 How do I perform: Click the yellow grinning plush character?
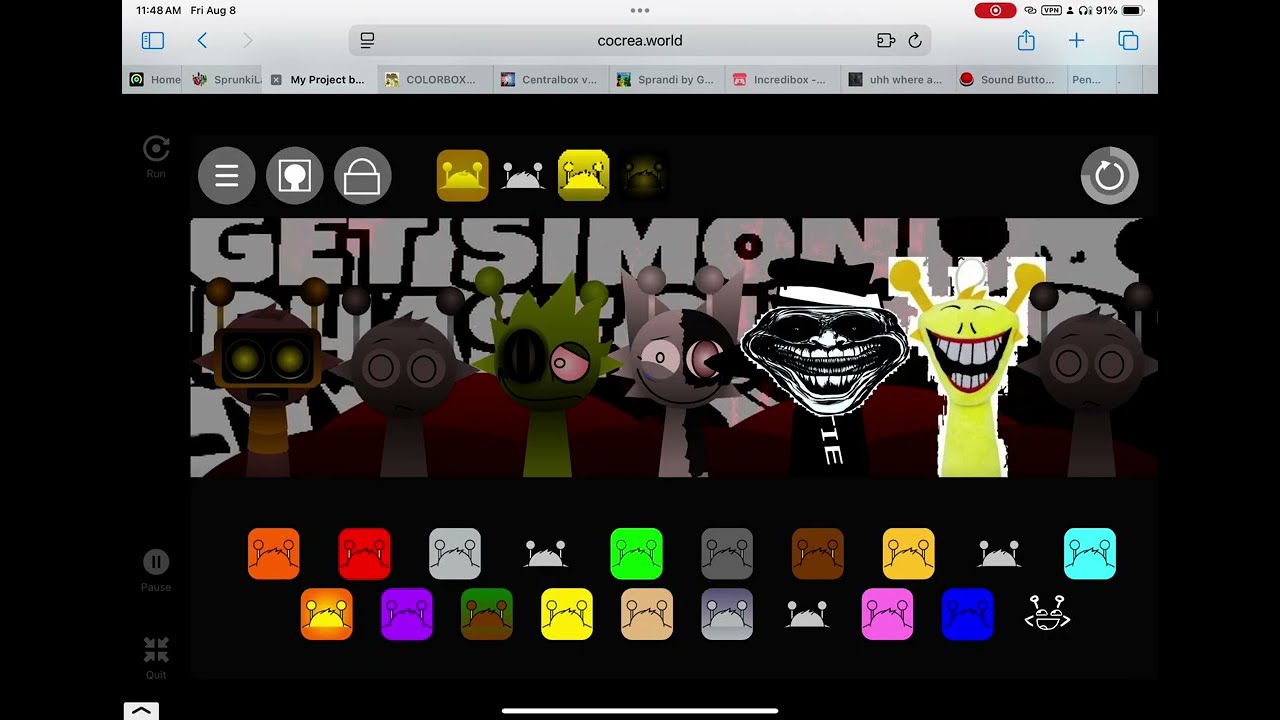pyautogui.click(x=968, y=368)
